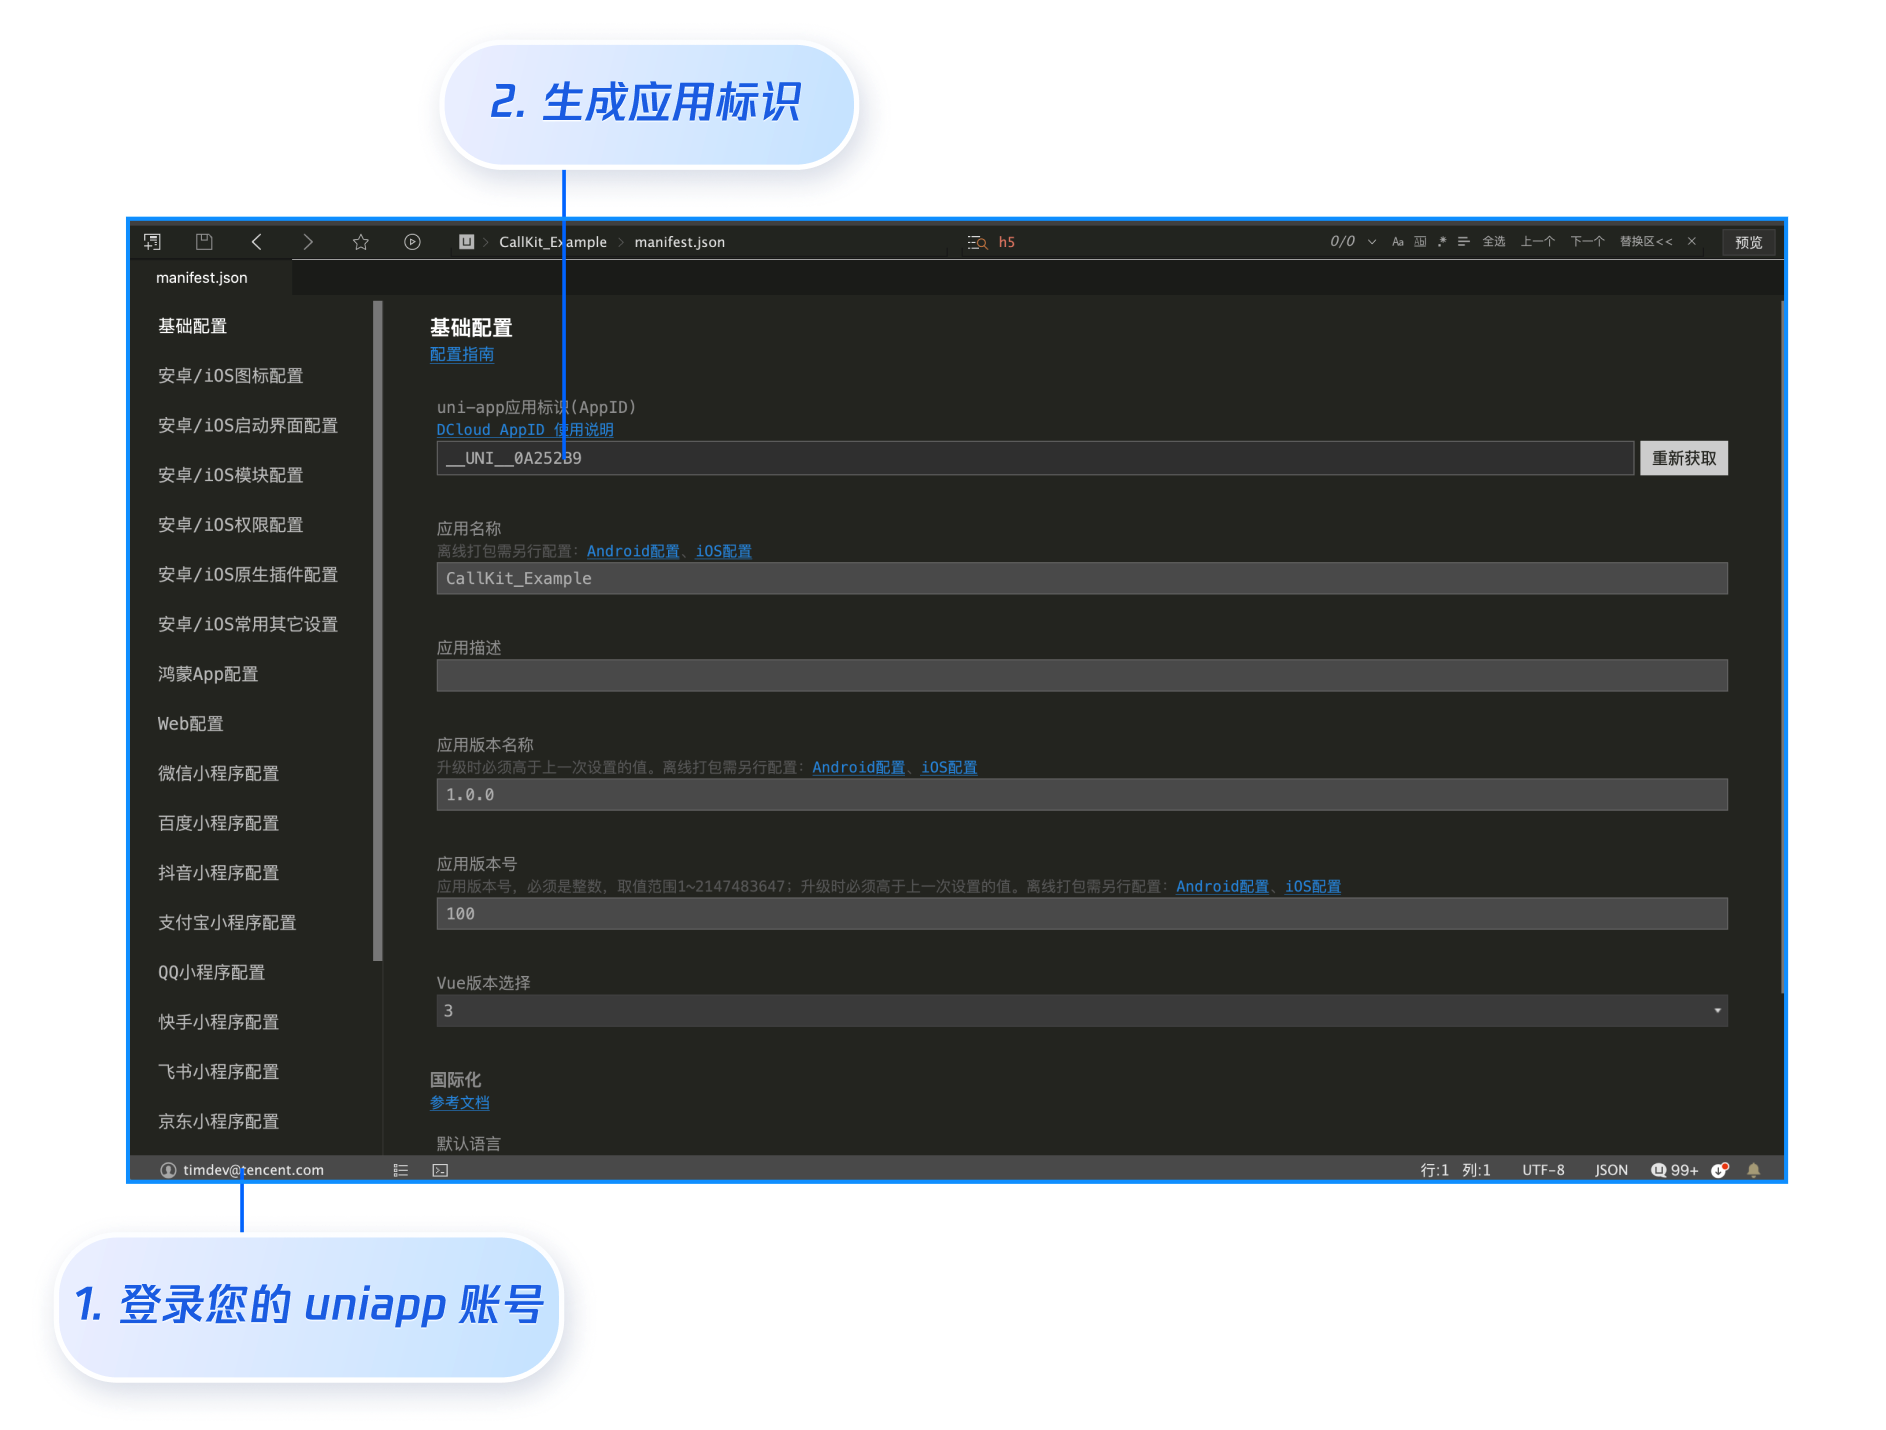The image size is (1886, 1430).
Task: Open the DCloud AppID 使用说明 link
Action: [525, 430]
